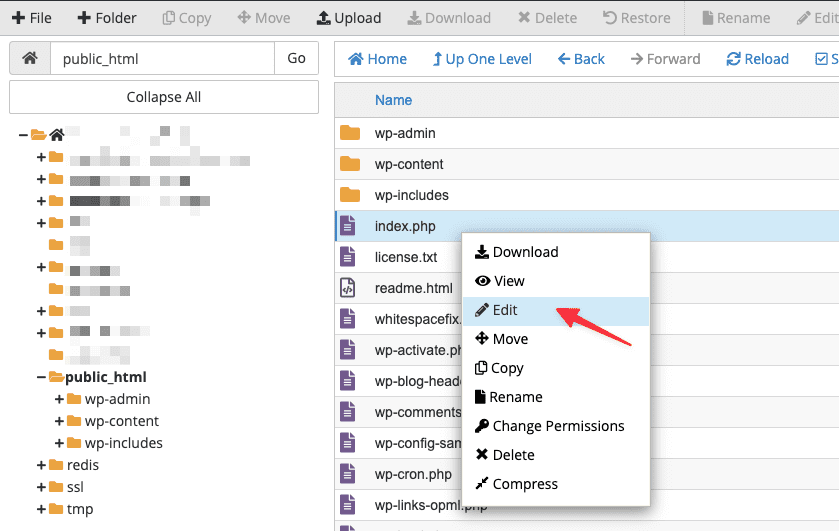The image size is (839, 531).
Task: Expand the wp-content tree node
Action: (x=61, y=421)
